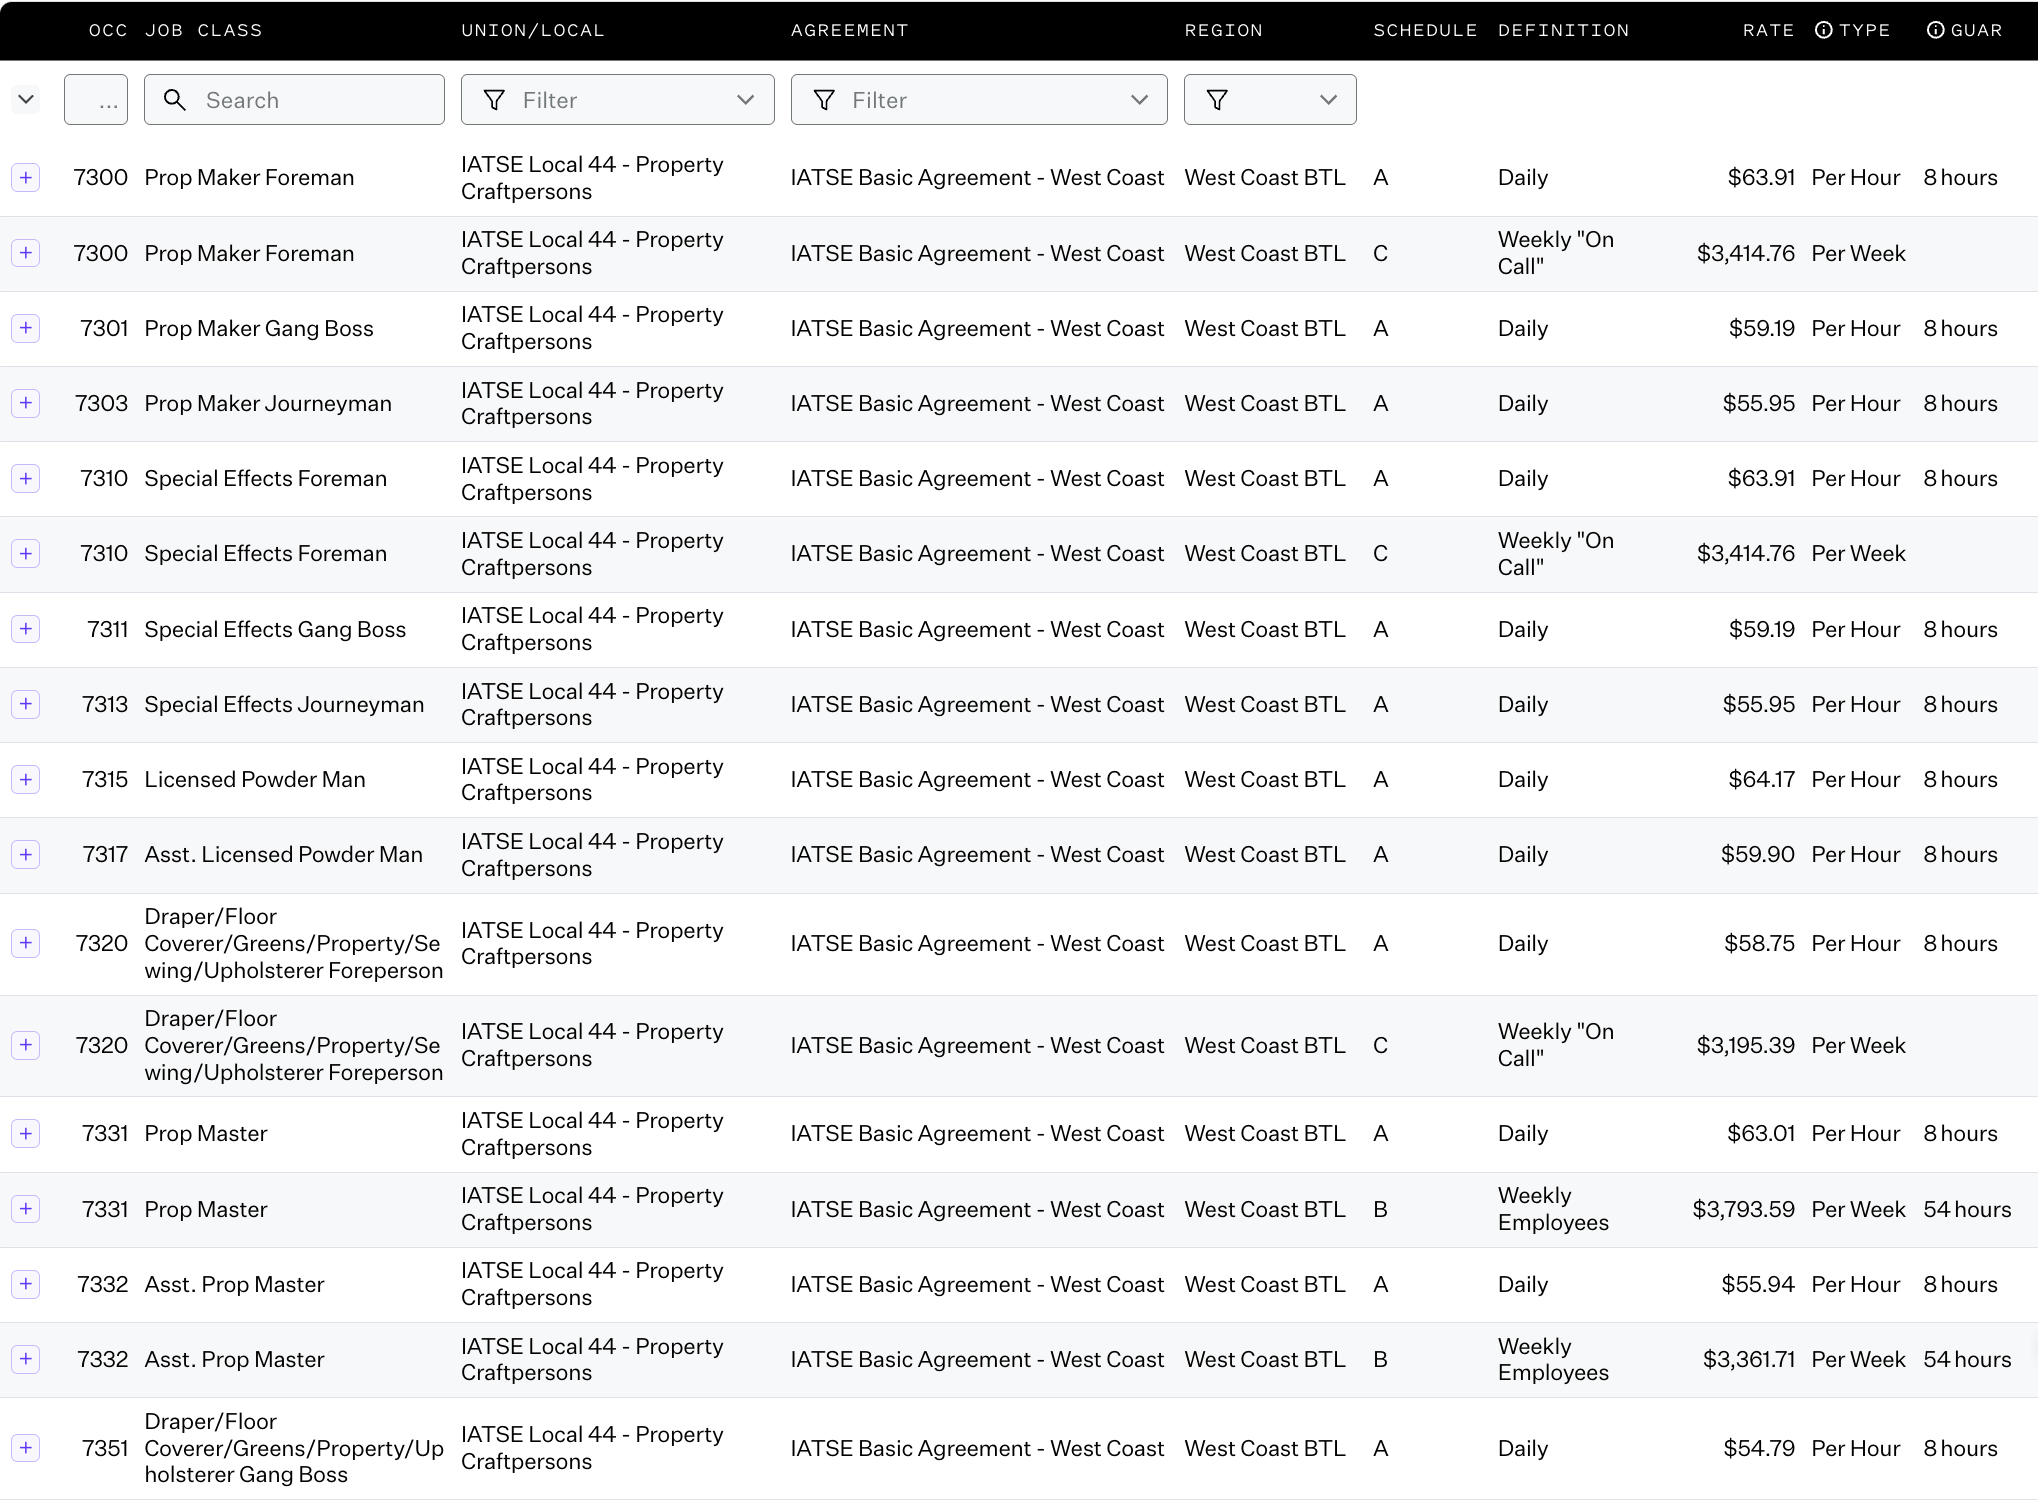Click the info icon beside GUAR header
Viewport: 2038px width, 1500px height.
coord(1936,30)
